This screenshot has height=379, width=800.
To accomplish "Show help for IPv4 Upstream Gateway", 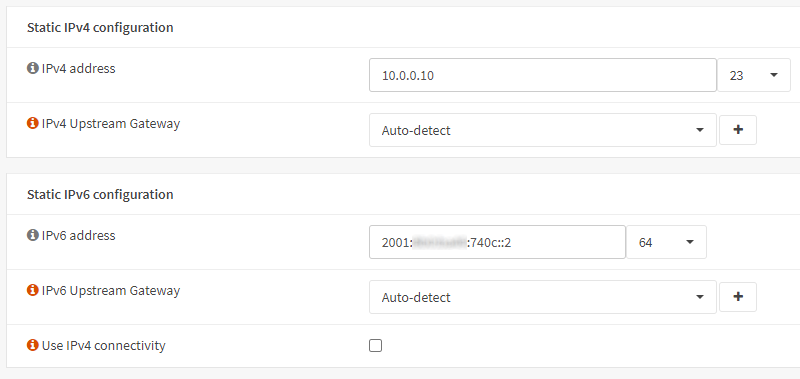I will 33,123.
